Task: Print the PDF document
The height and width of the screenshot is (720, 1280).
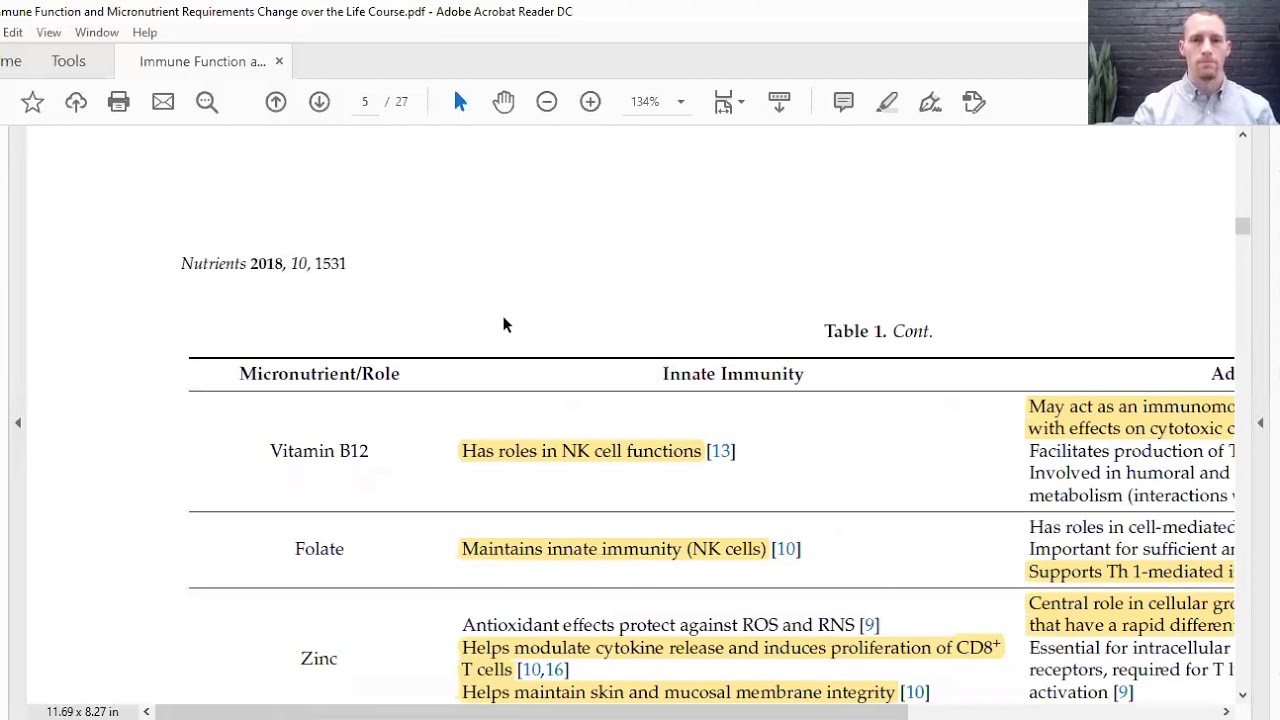Action: 119,102
